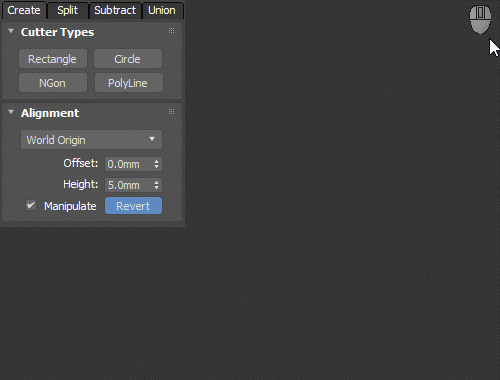Click the mouse indicator icon in the top-right corner
The height and width of the screenshot is (380, 500).
point(480,19)
